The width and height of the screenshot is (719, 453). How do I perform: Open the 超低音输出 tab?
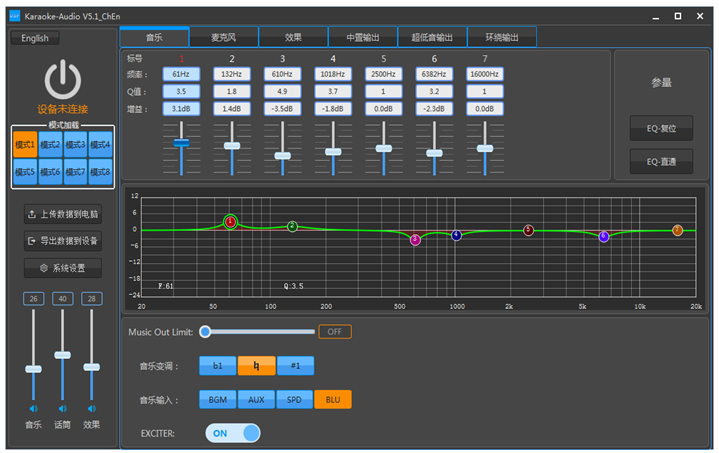[432, 37]
